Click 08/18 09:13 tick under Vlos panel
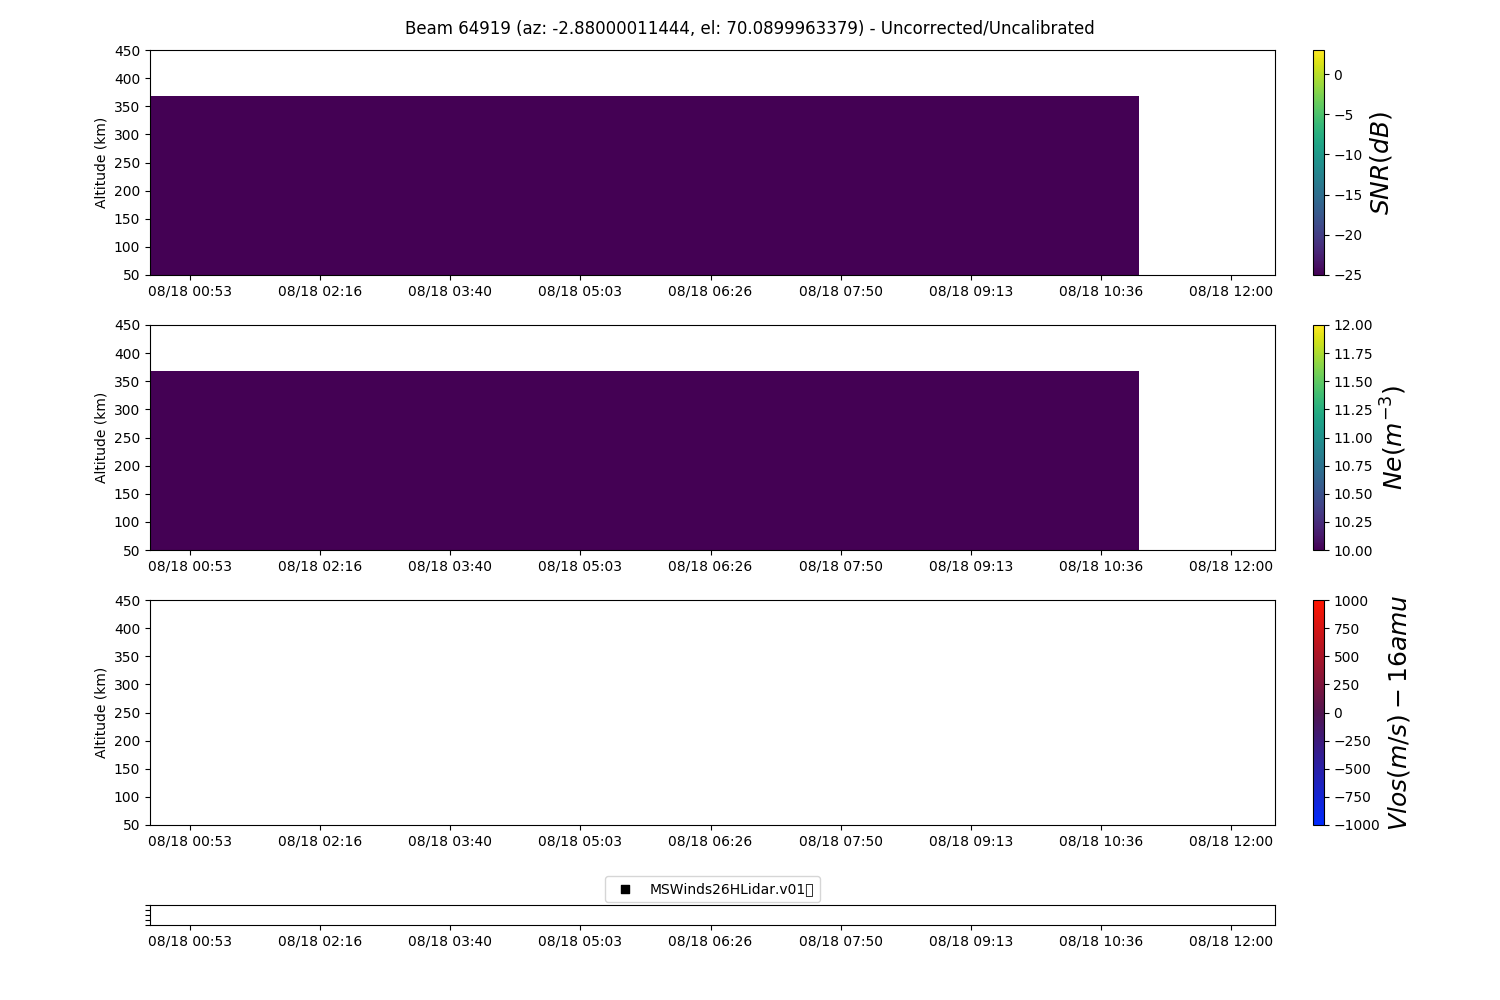This screenshot has width=1500, height=1000. click(971, 841)
